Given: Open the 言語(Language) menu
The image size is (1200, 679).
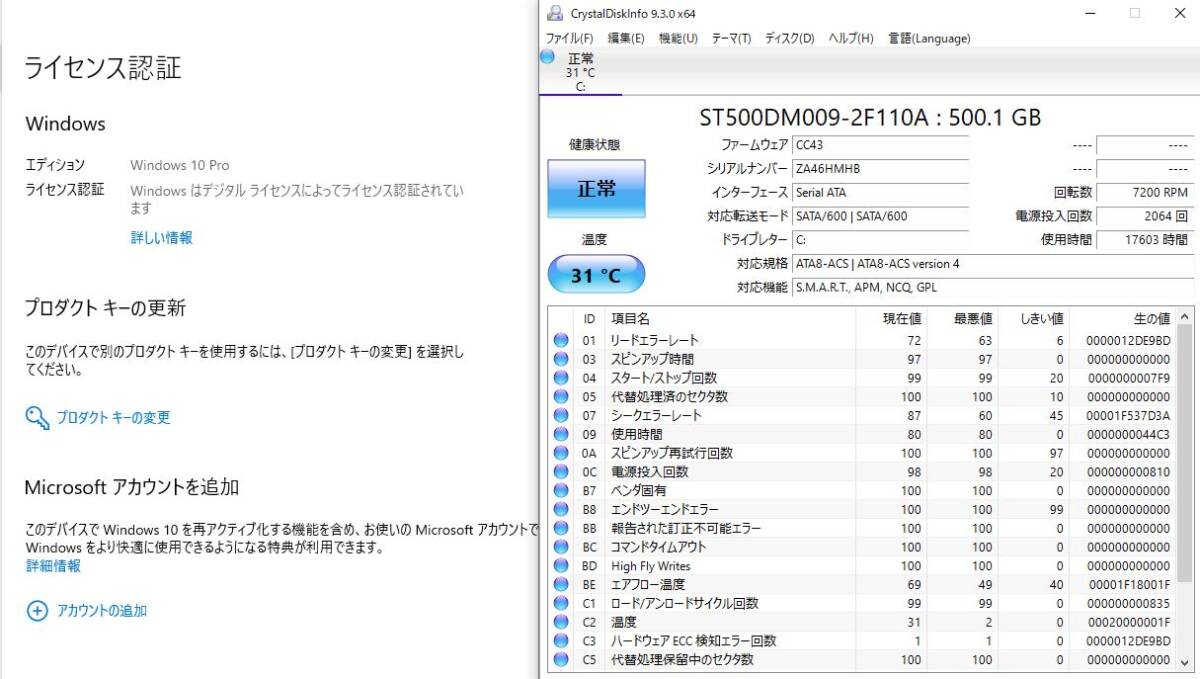Looking at the screenshot, I should pos(929,38).
